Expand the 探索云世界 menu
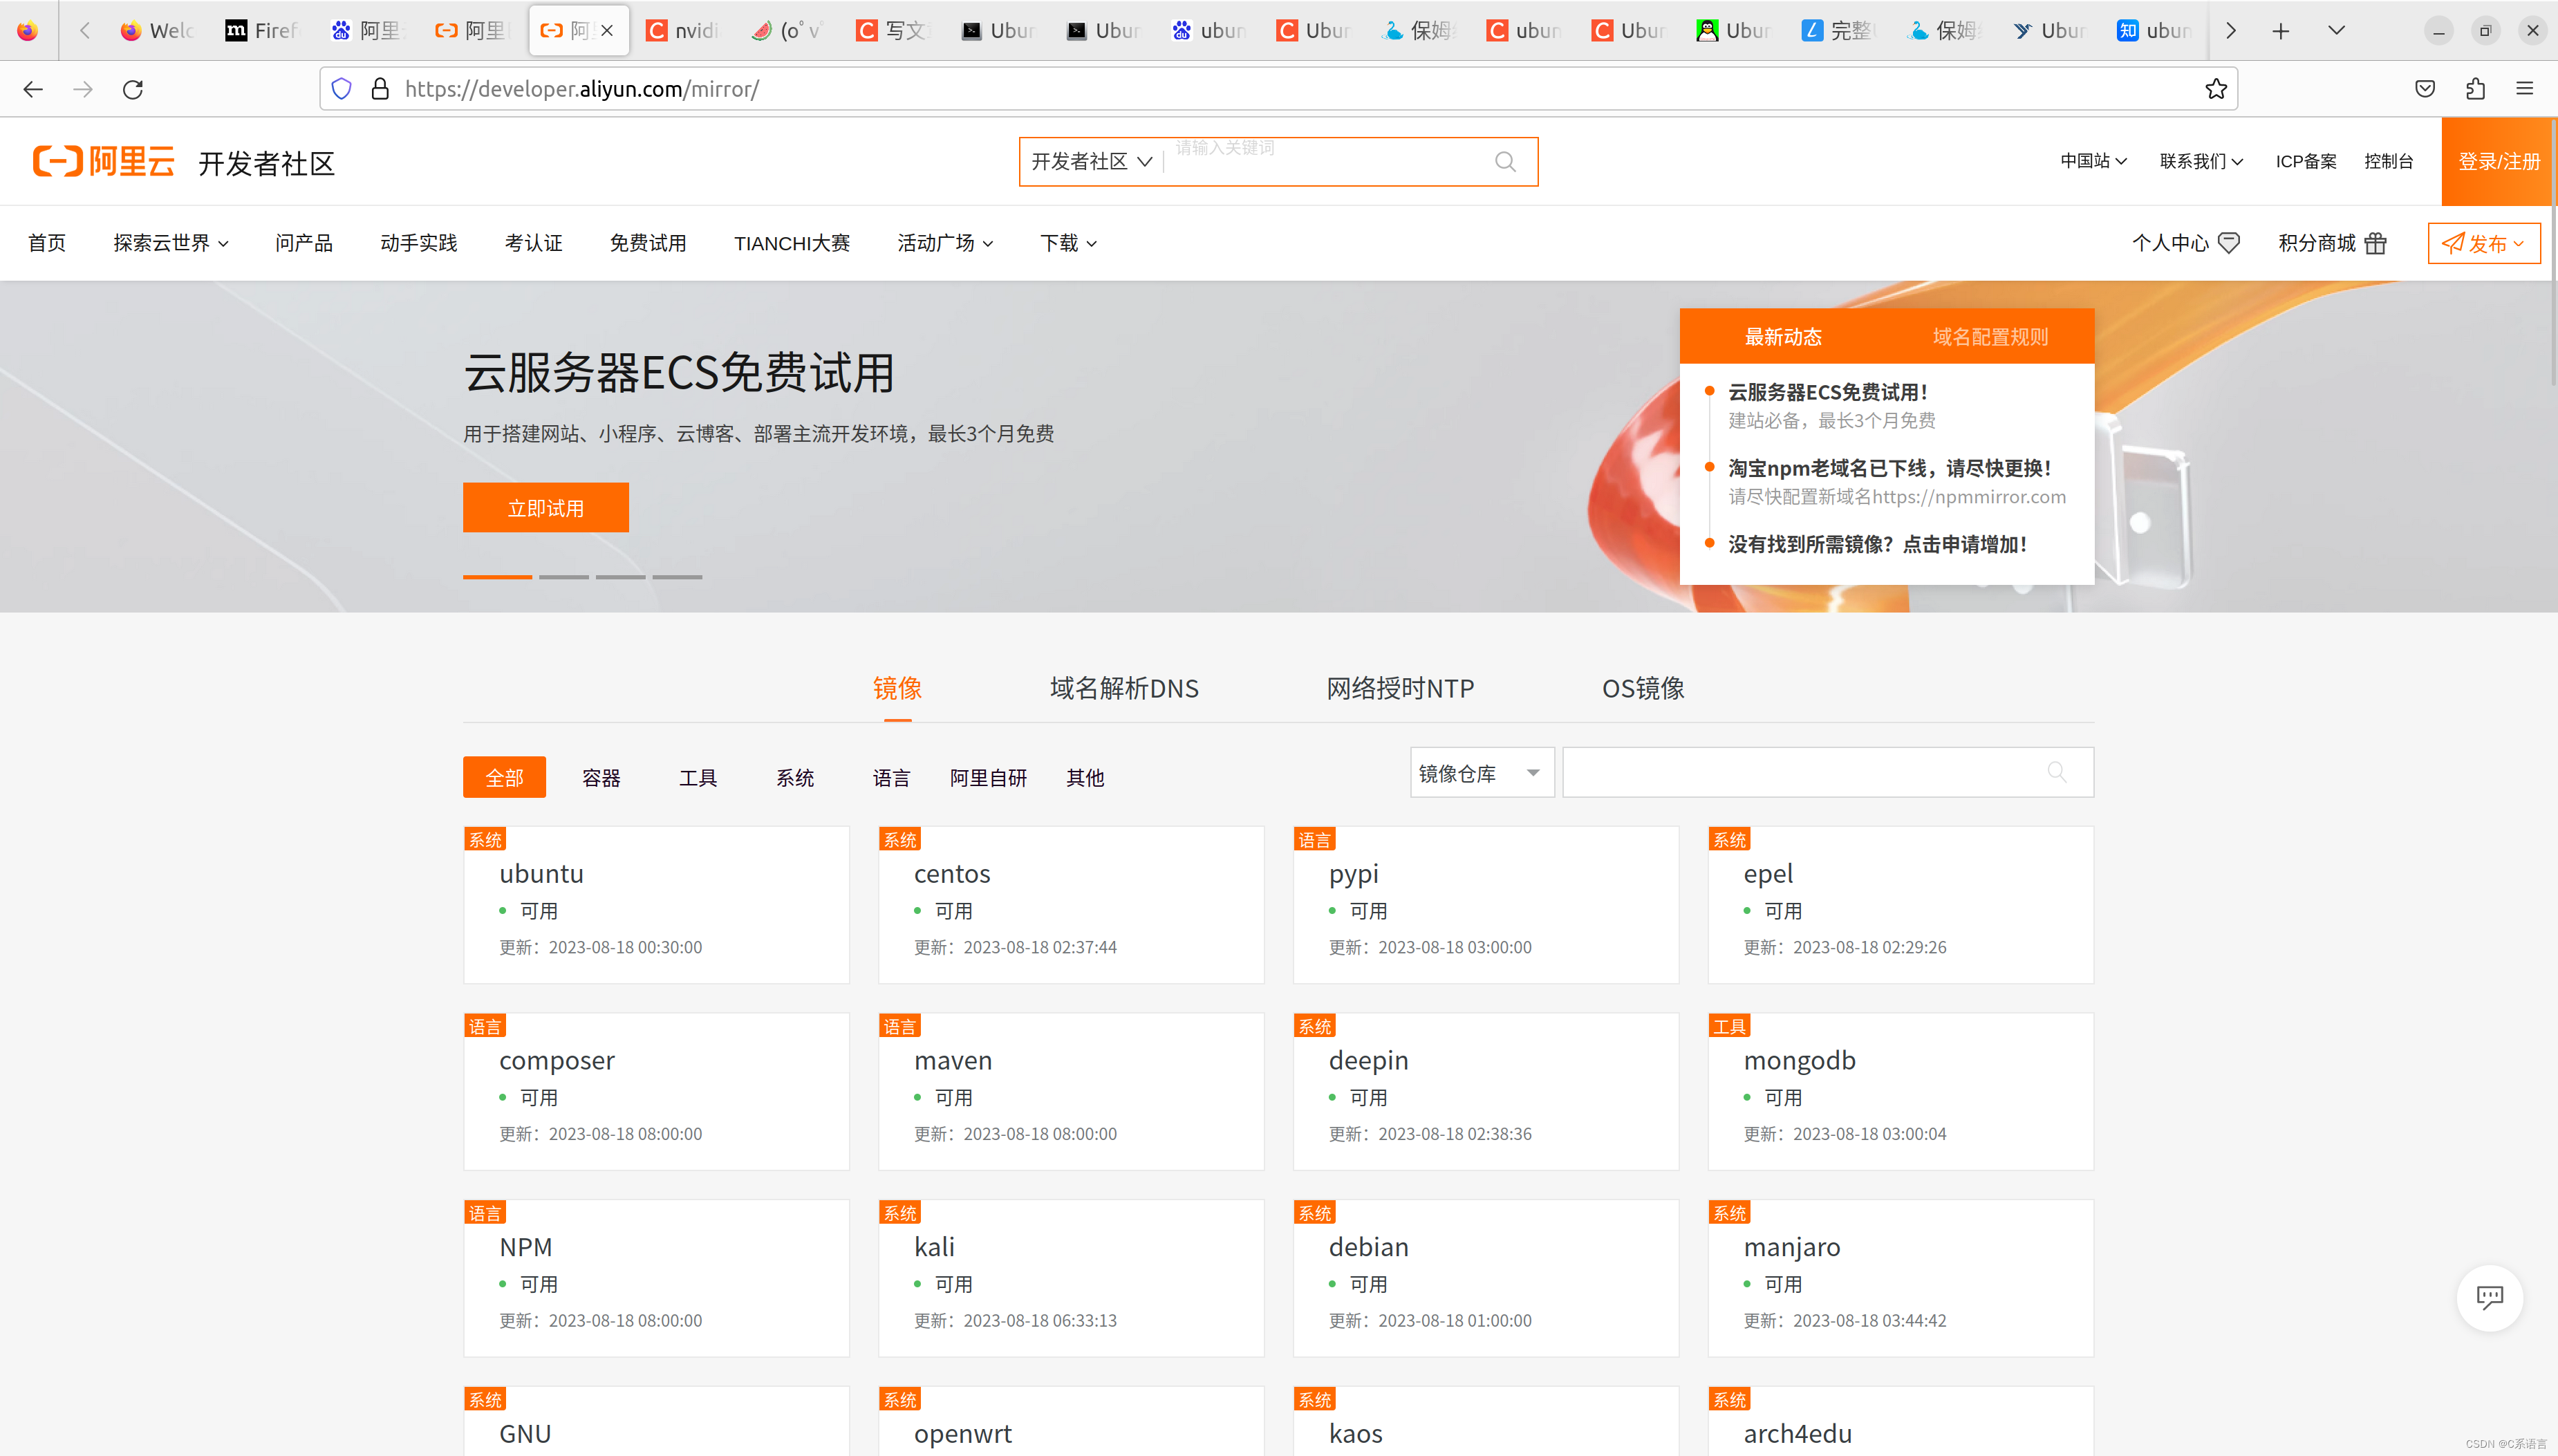The height and width of the screenshot is (1456, 2558). (170, 243)
